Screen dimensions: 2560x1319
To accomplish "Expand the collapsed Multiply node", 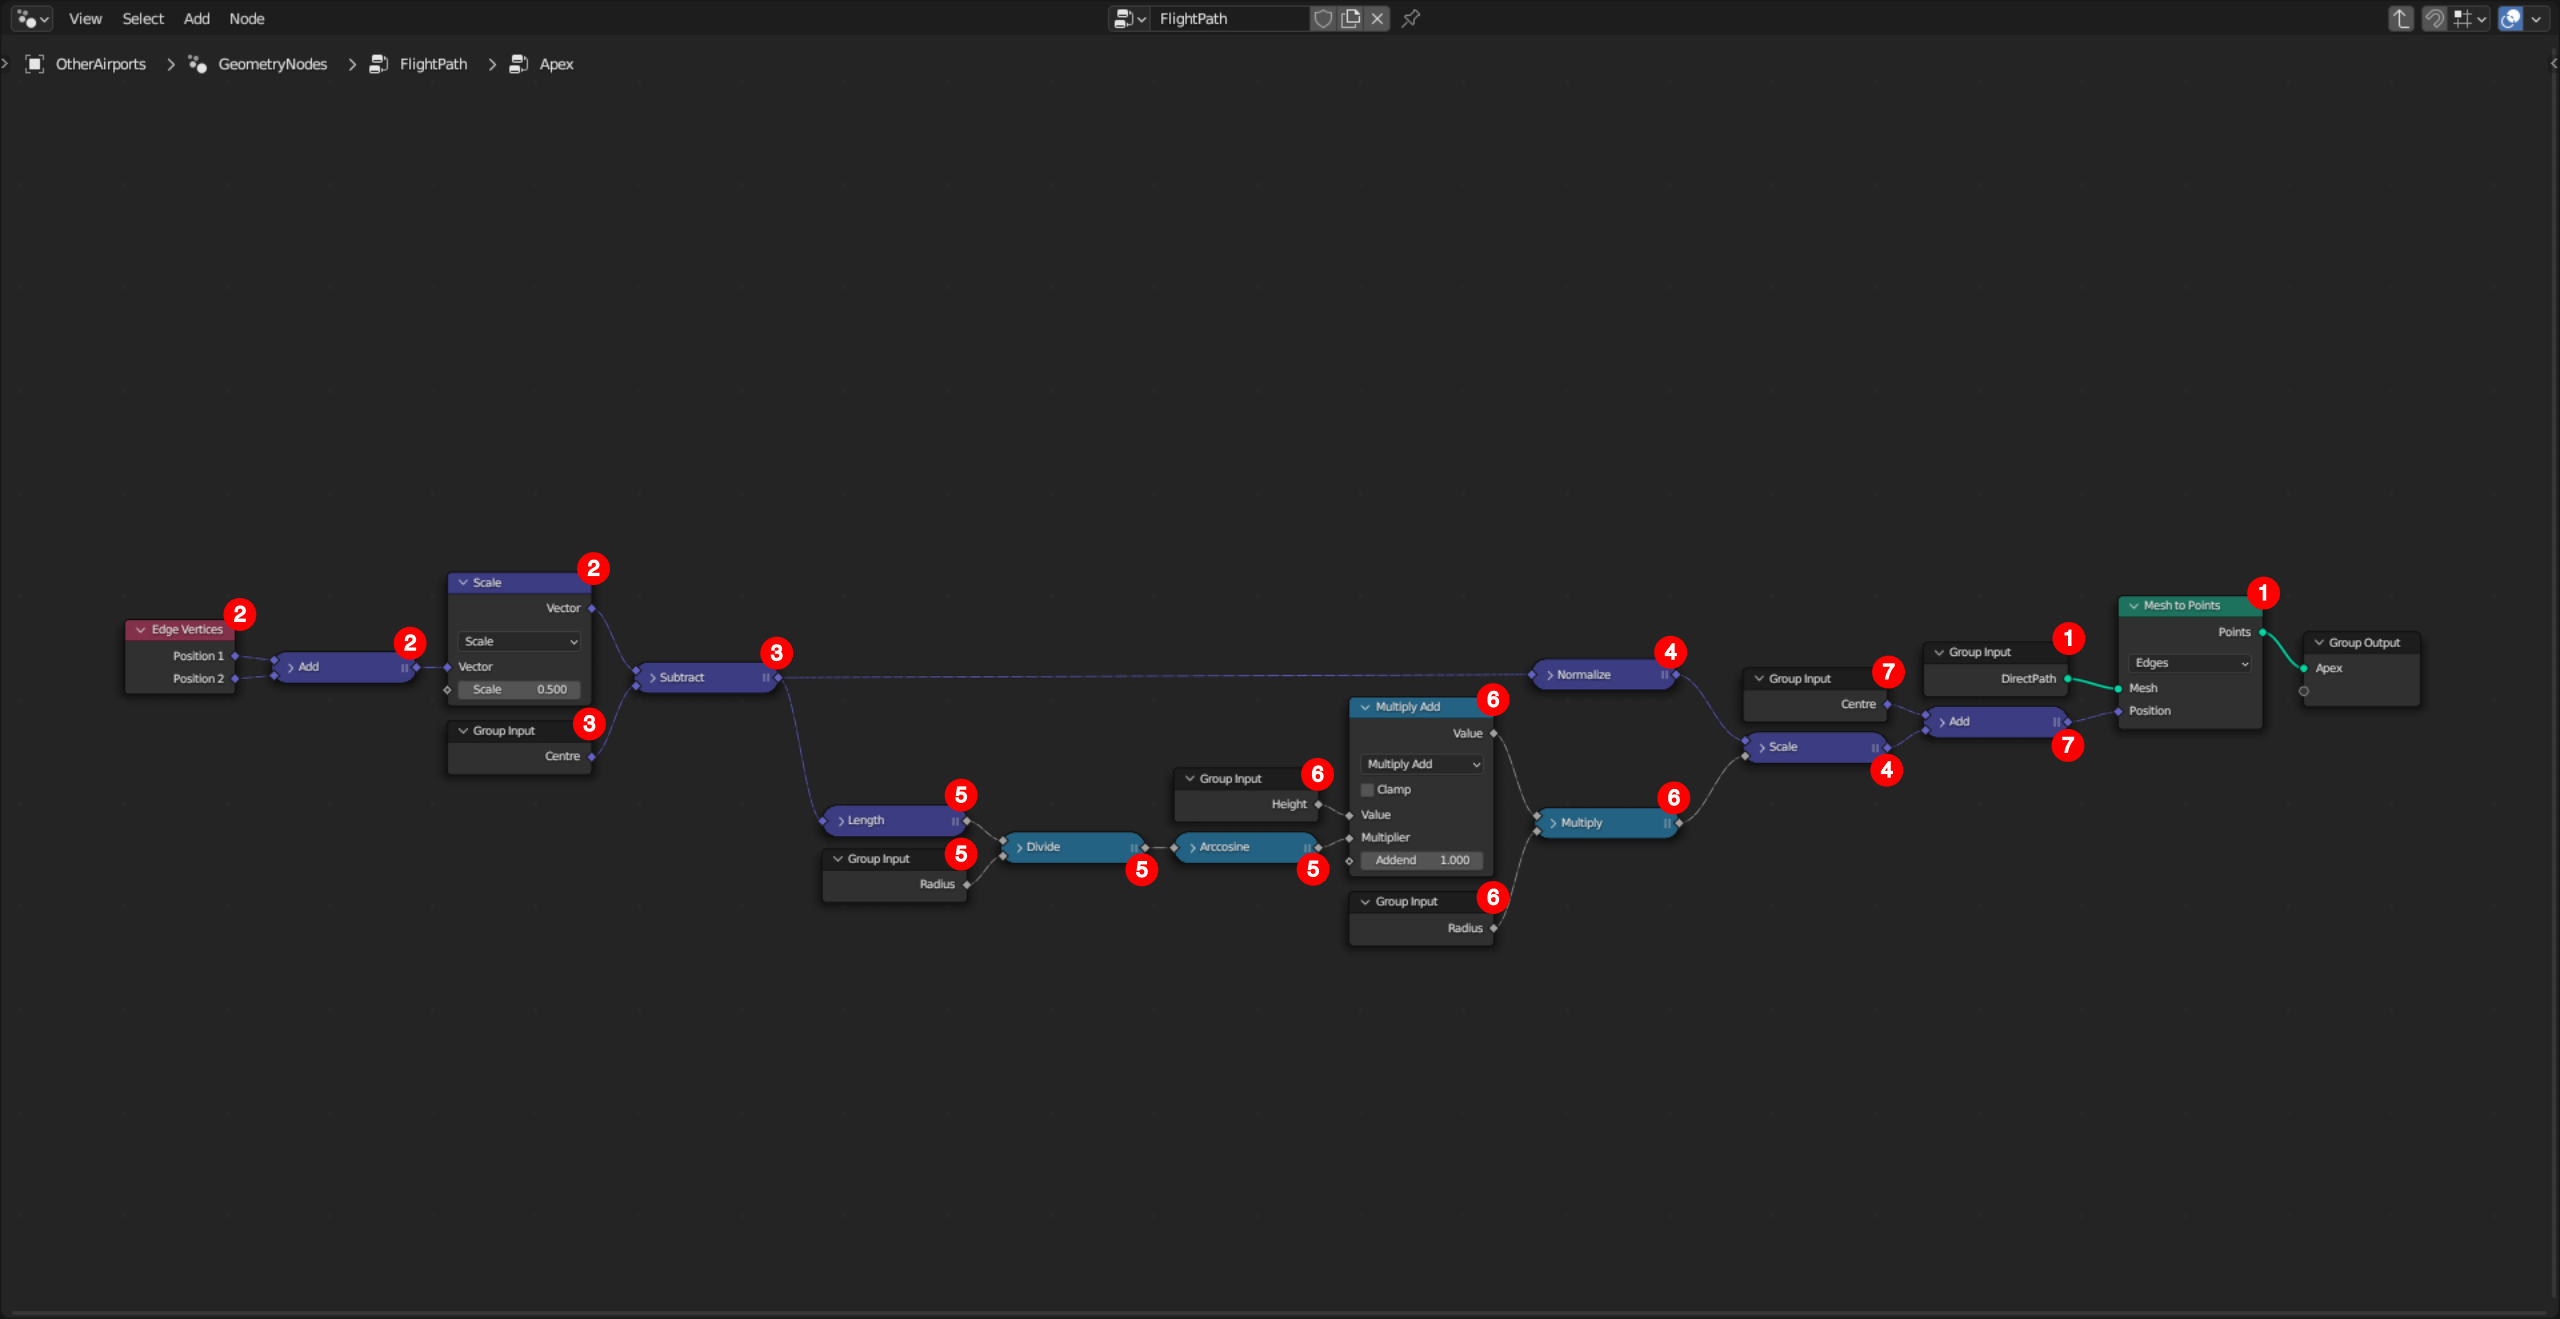I will 1552,823.
